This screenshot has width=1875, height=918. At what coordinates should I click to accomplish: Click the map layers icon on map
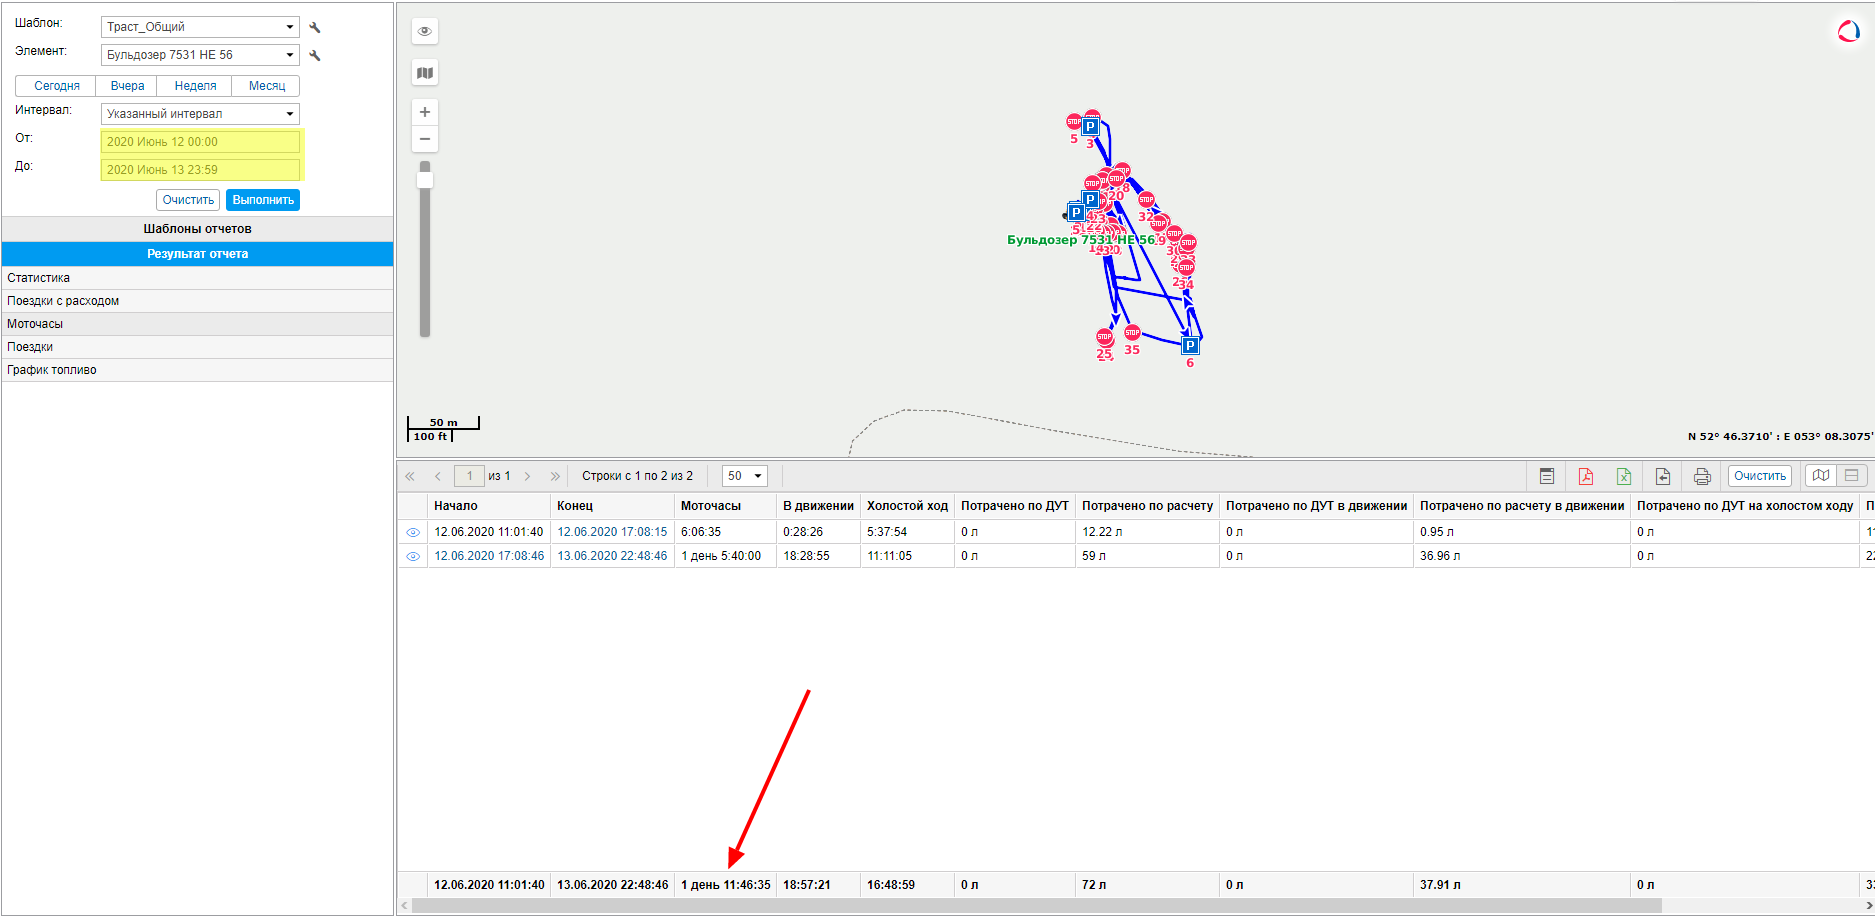(425, 73)
